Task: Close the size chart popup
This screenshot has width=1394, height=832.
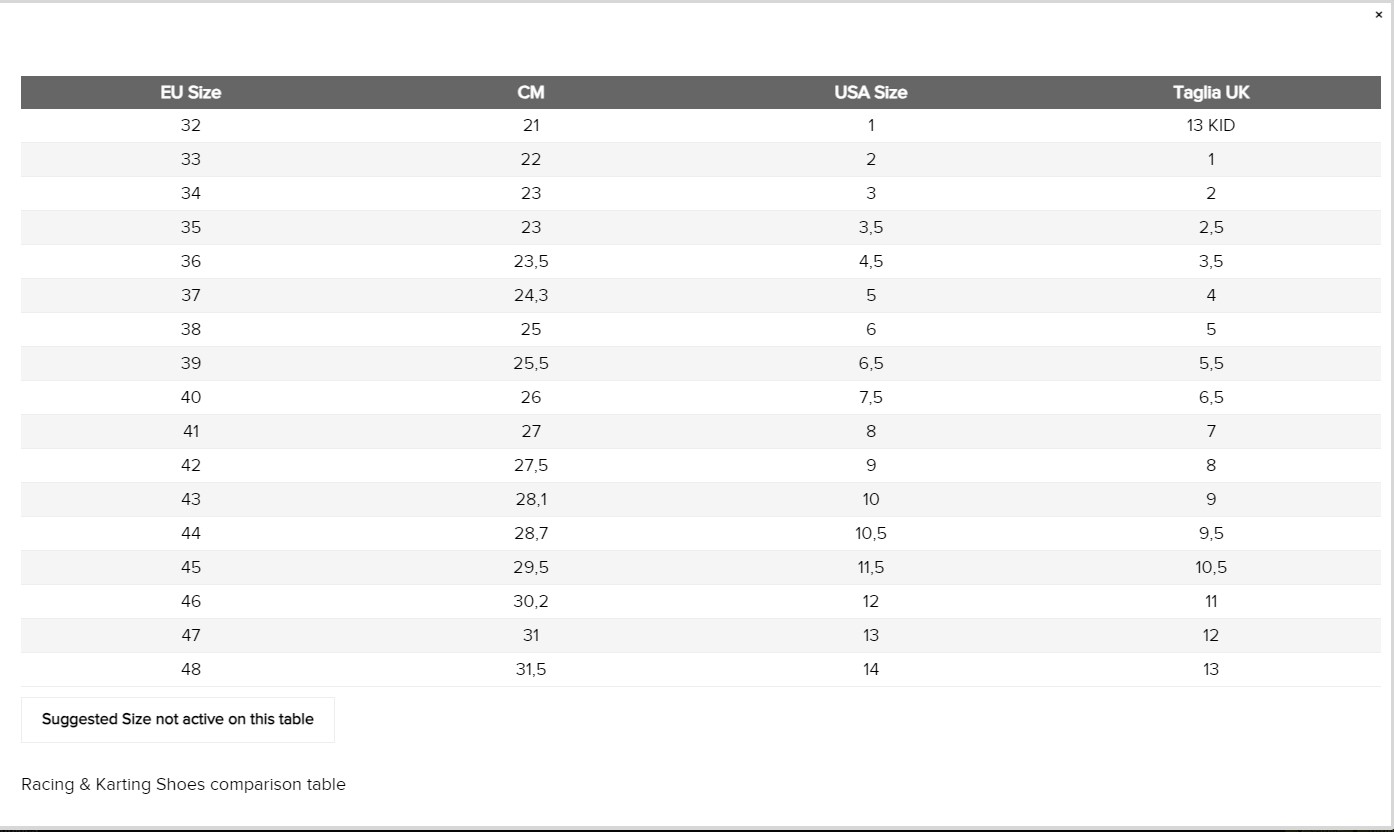Action: click(x=1379, y=15)
